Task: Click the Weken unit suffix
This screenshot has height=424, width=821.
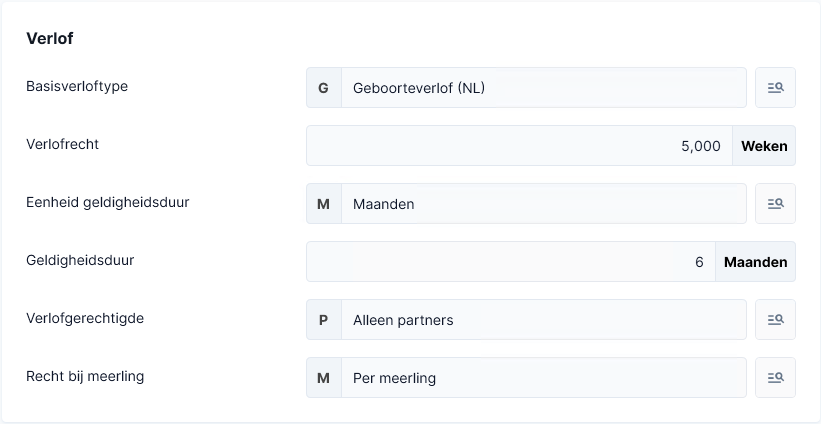Action: [764, 146]
